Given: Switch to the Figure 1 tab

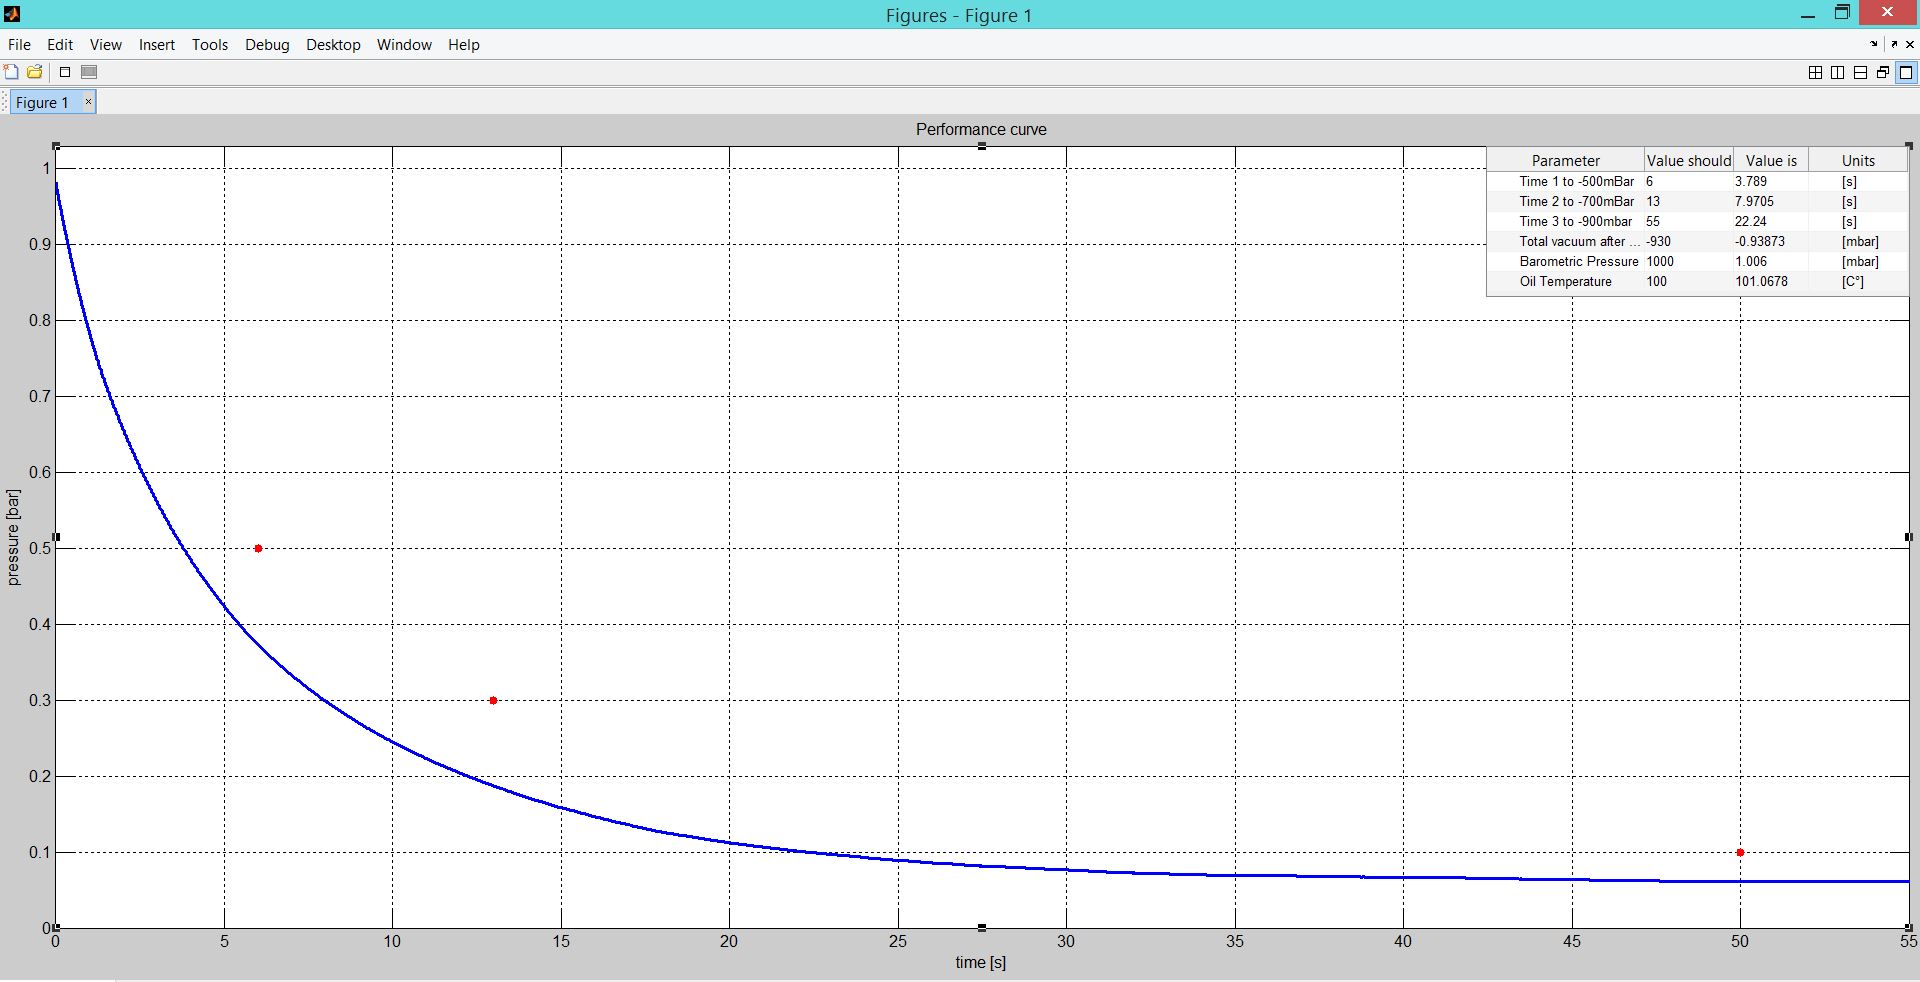Looking at the screenshot, I should pos(43,102).
